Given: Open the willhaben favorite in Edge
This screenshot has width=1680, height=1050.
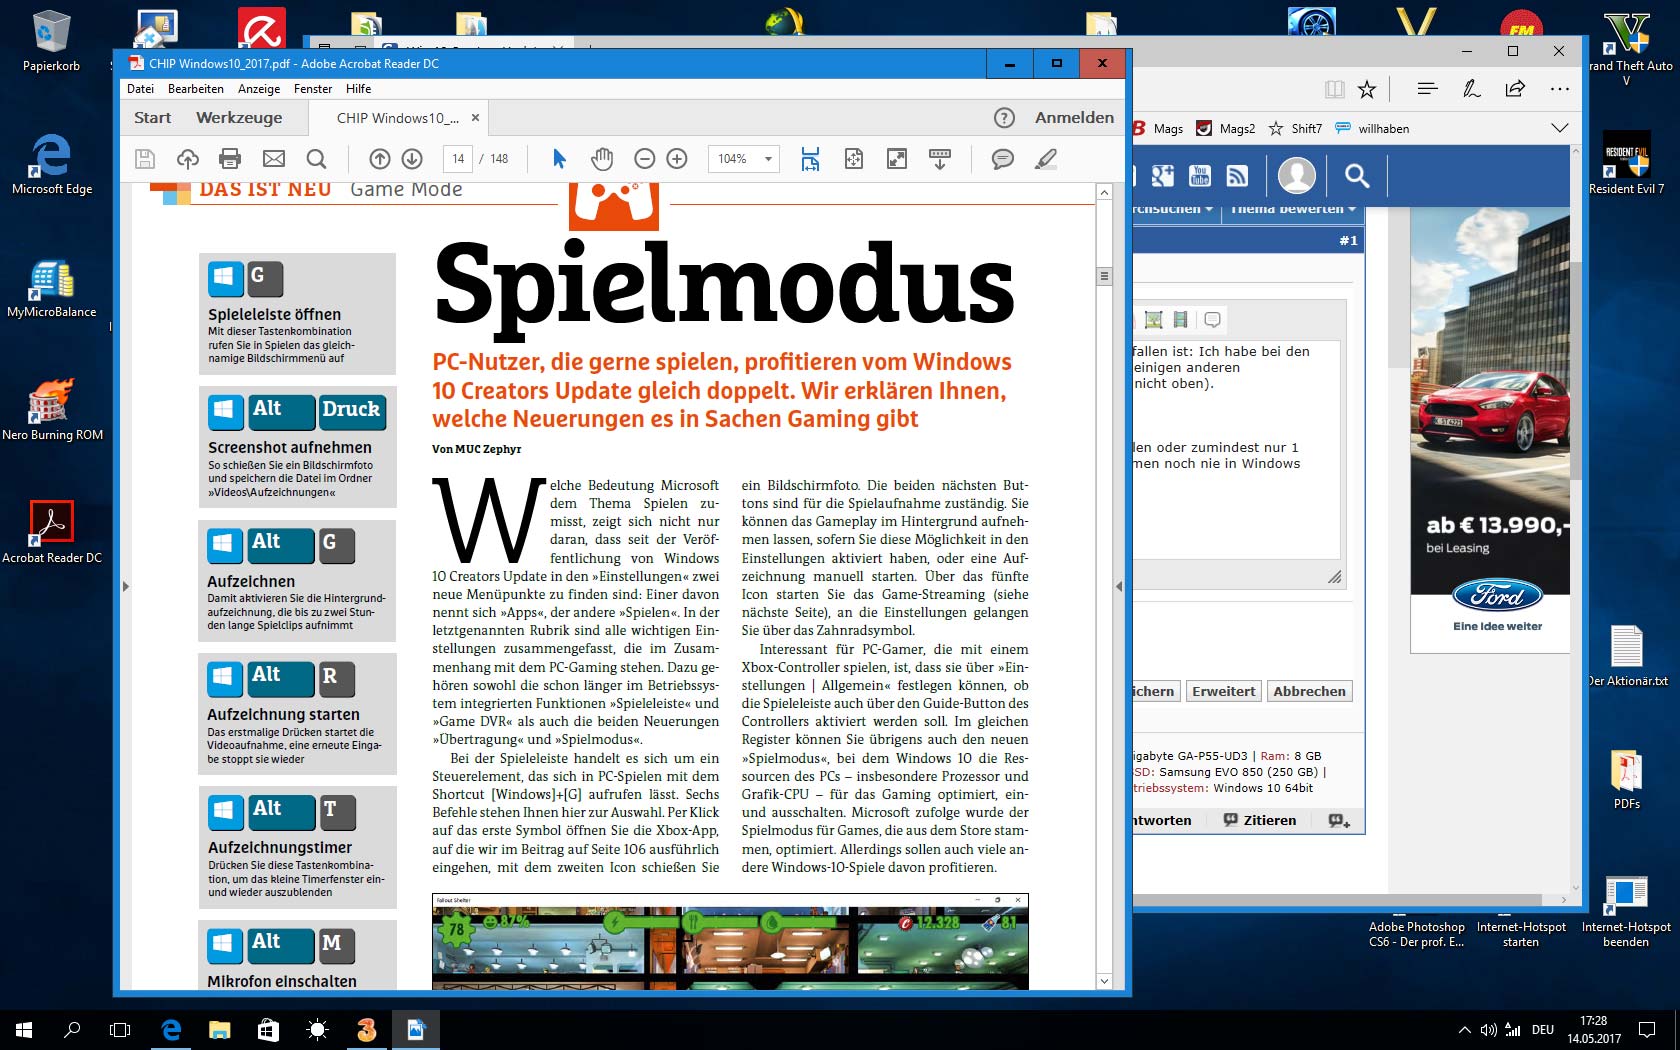Looking at the screenshot, I should pyautogui.click(x=1373, y=128).
